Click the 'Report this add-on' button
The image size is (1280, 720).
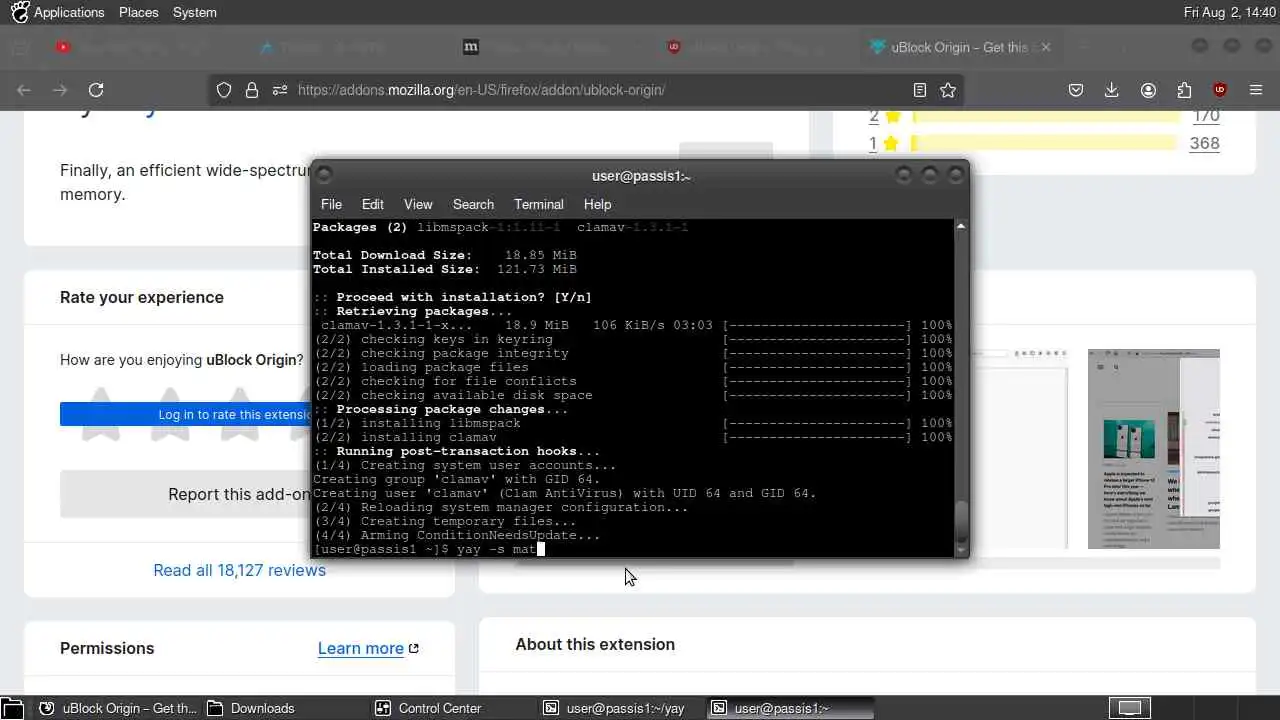coord(185,494)
